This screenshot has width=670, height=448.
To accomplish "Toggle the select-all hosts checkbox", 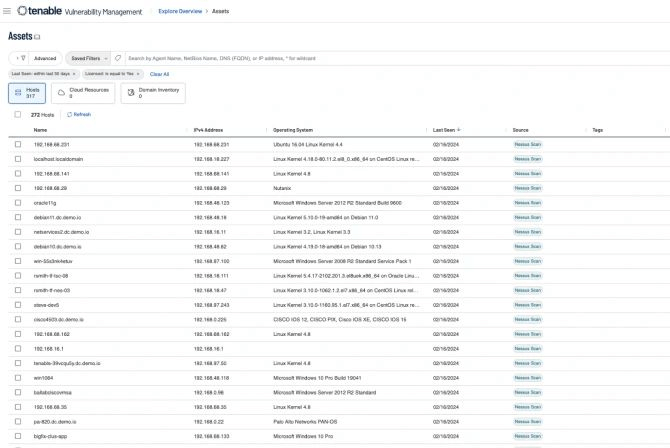I will point(18,115).
